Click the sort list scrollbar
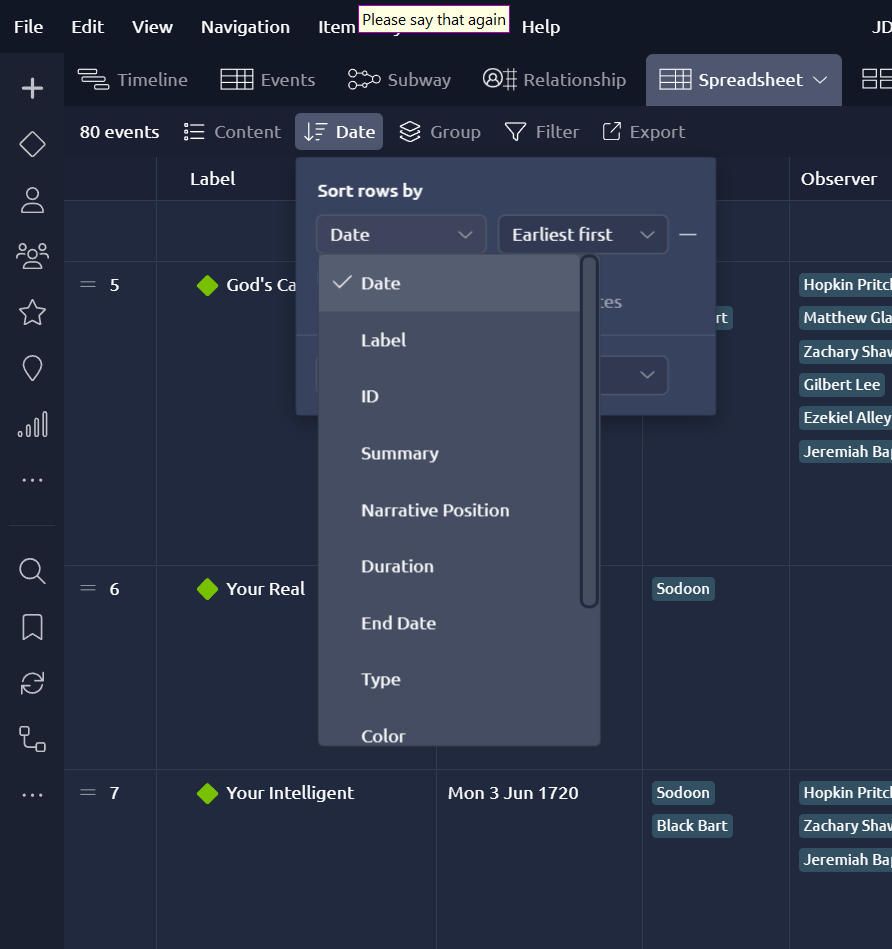The image size is (892, 949). 589,431
